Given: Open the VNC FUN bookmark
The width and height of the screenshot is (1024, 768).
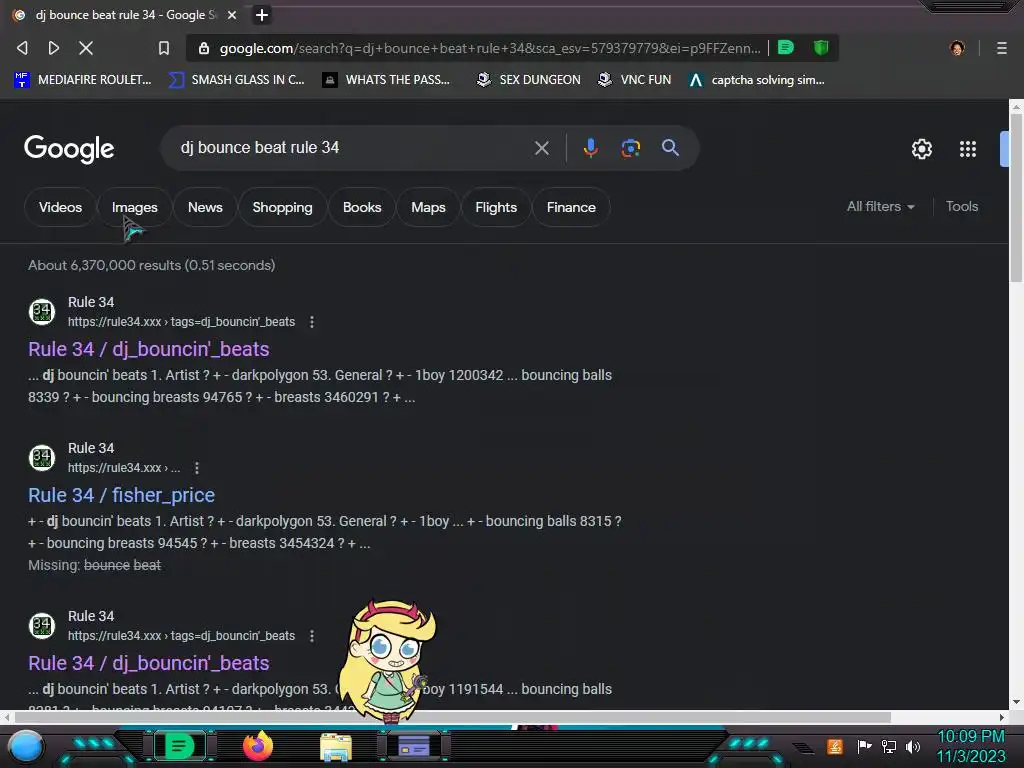Looking at the screenshot, I should pyautogui.click(x=635, y=80).
